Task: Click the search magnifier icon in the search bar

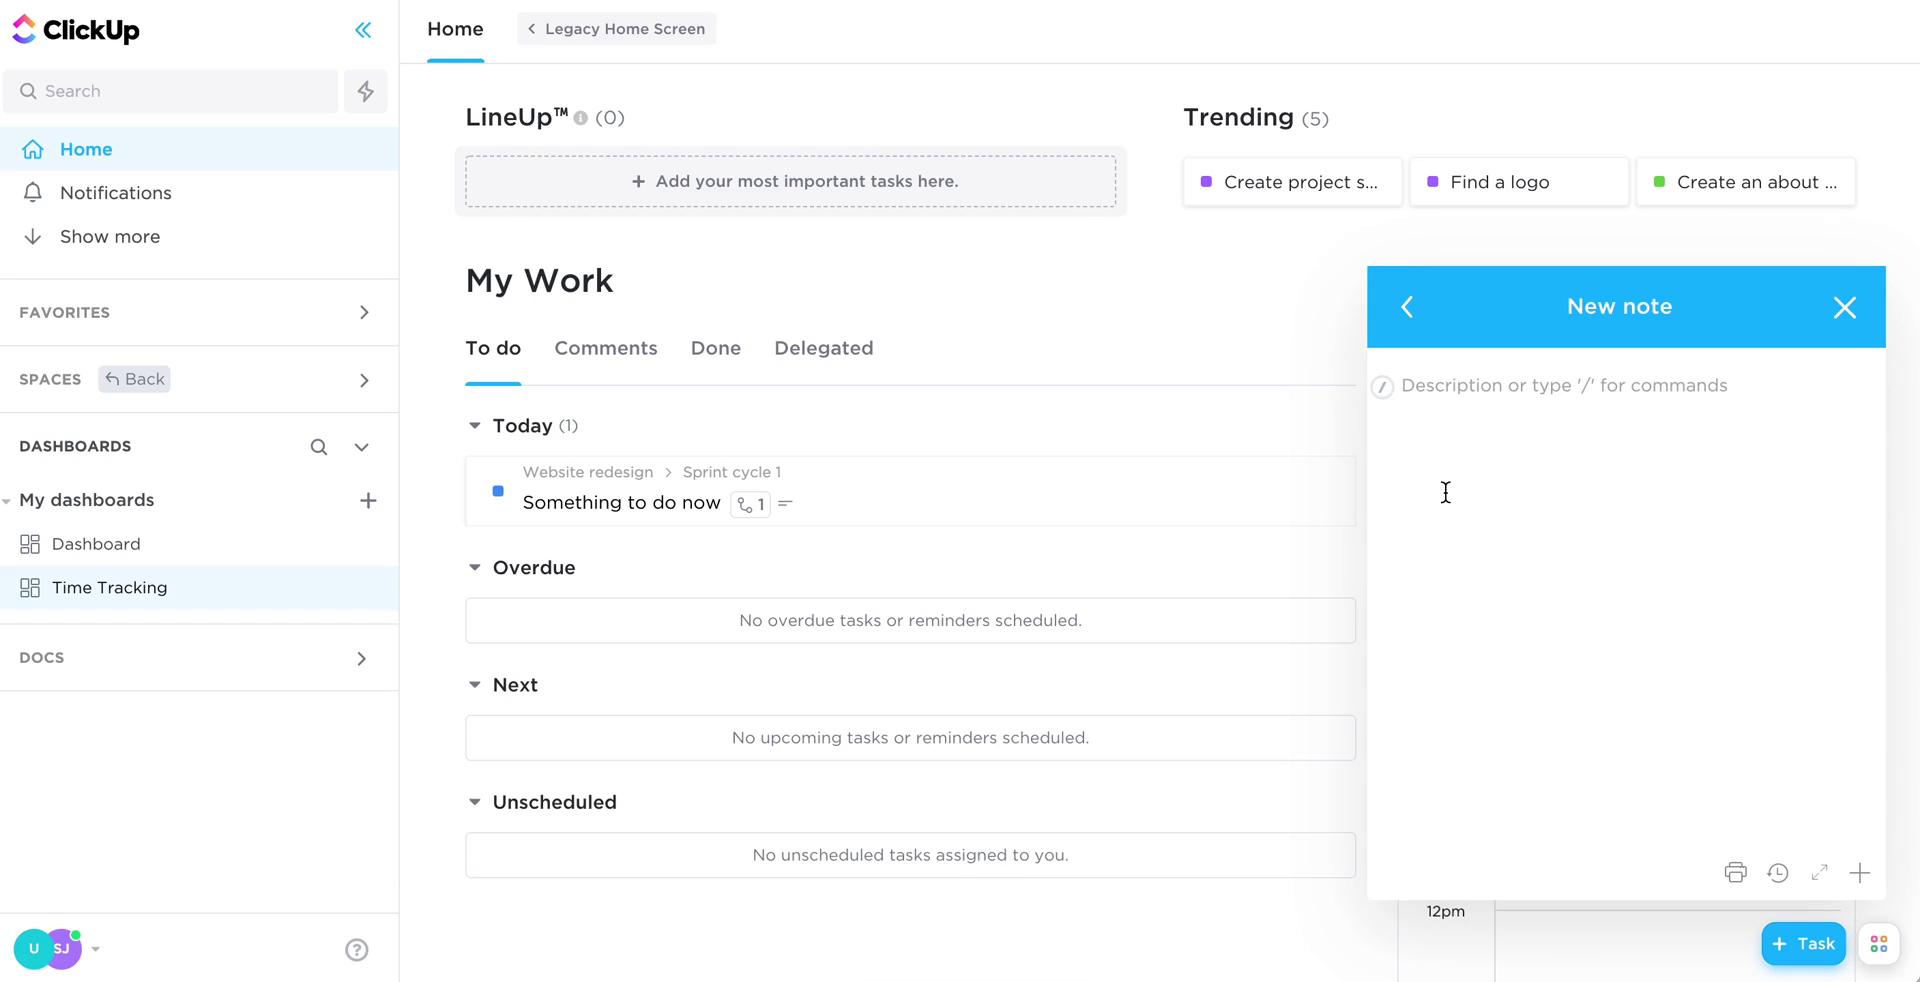Action: (29, 91)
